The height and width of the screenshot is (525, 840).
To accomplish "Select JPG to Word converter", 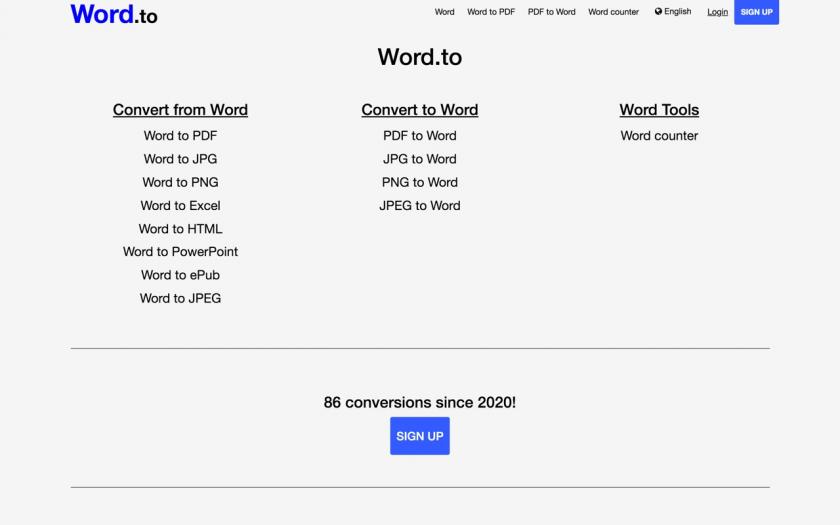I will [x=419, y=159].
